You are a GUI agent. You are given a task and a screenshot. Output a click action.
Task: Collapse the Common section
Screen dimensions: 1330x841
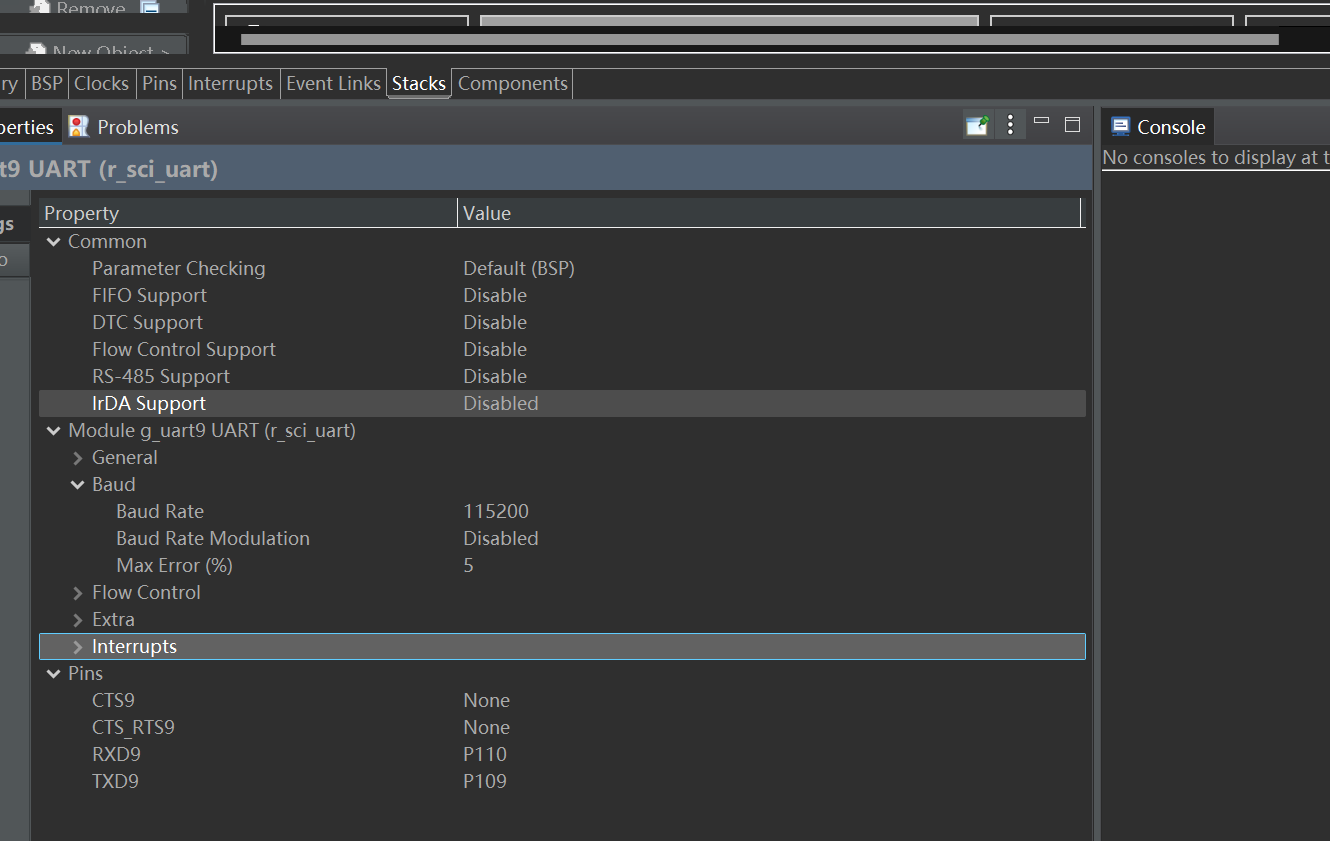pos(54,242)
